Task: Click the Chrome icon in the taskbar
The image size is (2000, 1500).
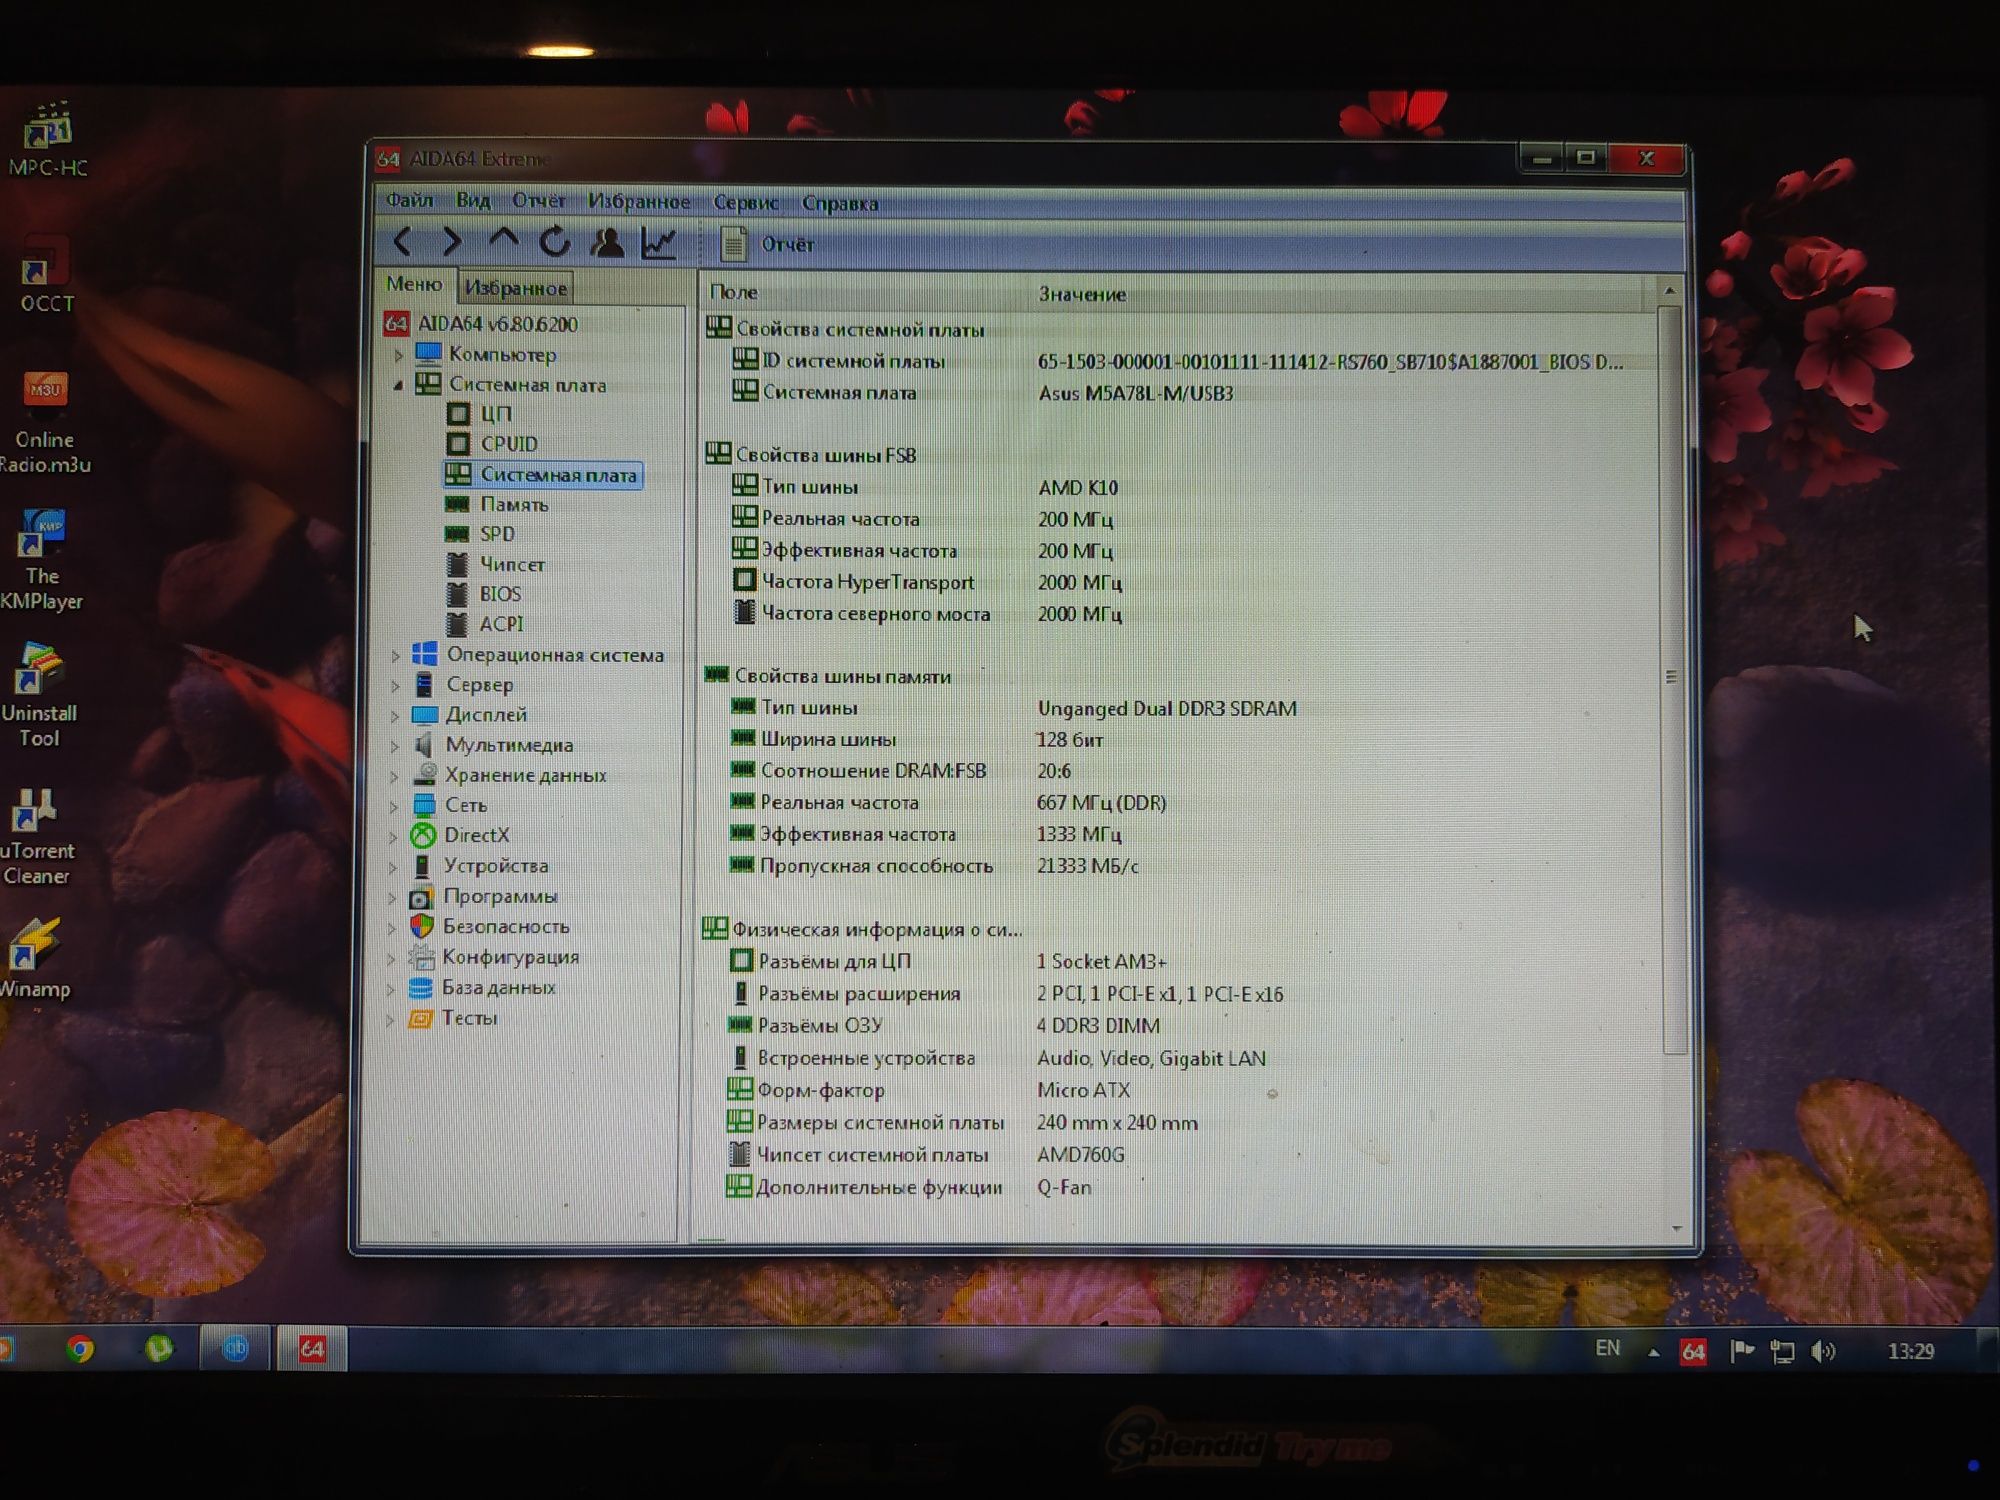Action: [x=80, y=1349]
